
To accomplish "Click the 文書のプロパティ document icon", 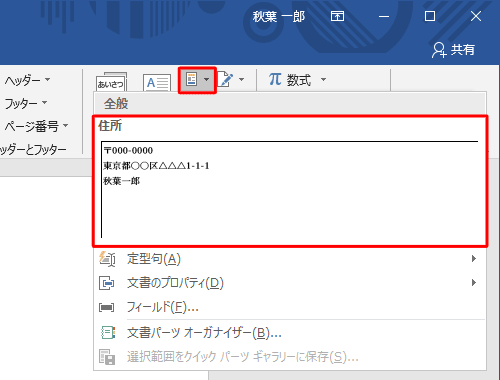I will click(107, 283).
